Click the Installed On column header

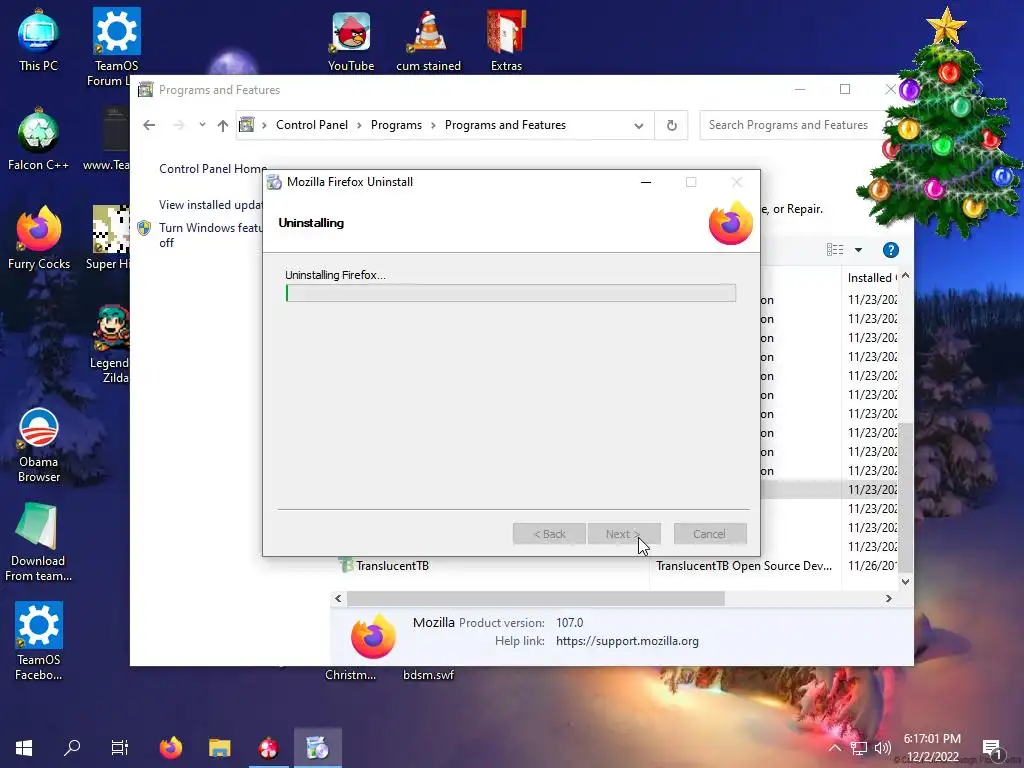[x=871, y=278]
